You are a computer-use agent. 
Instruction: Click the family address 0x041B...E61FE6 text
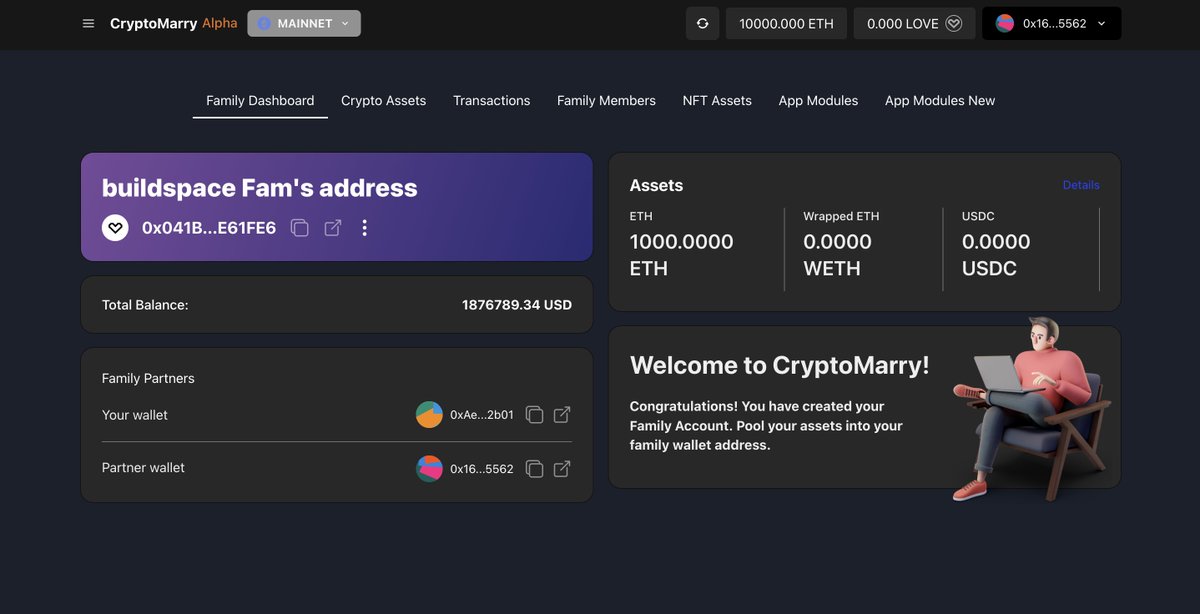[x=209, y=228]
